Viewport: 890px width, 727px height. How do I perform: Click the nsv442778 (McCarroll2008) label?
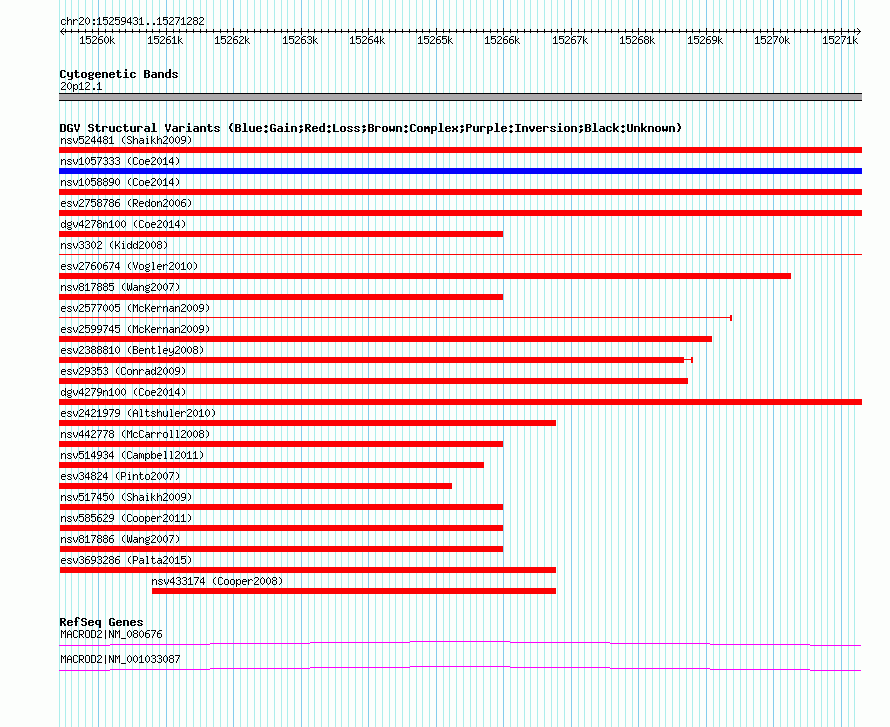tap(135, 434)
